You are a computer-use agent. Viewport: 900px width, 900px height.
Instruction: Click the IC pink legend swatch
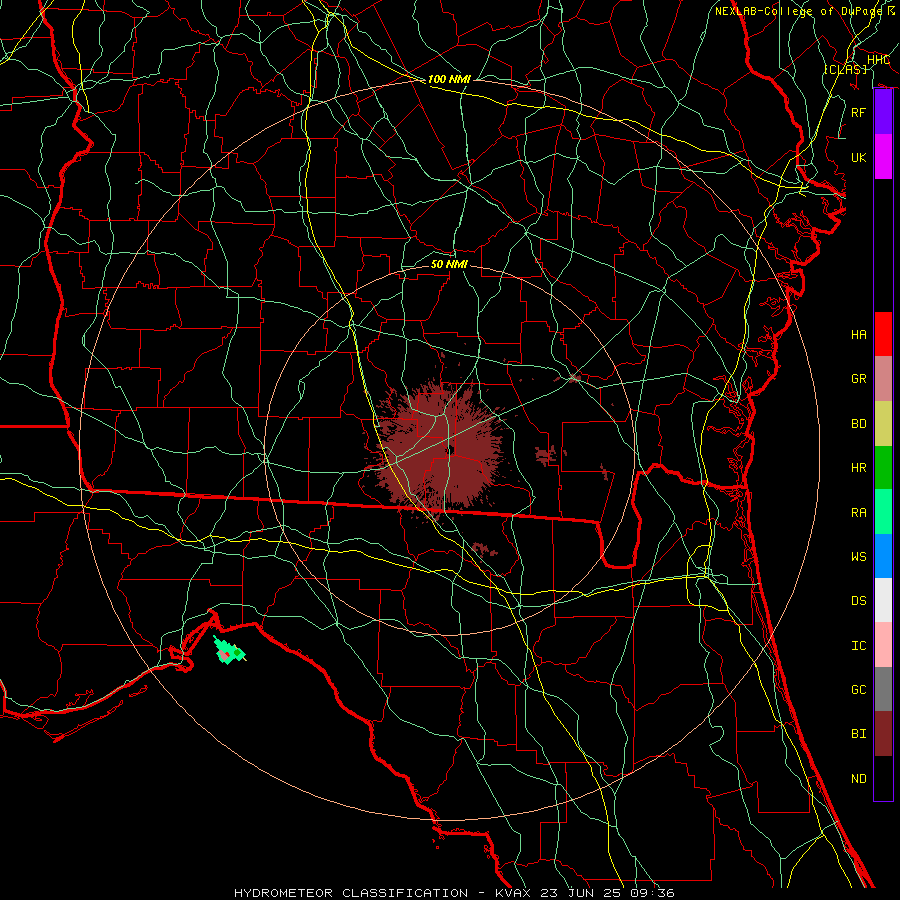tap(883, 645)
